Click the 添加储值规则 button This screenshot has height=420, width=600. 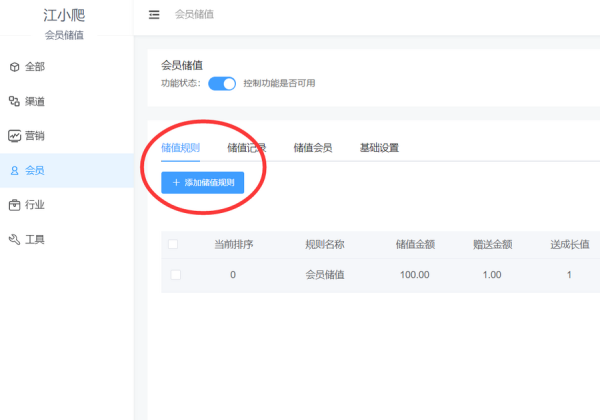click(202, 182)
